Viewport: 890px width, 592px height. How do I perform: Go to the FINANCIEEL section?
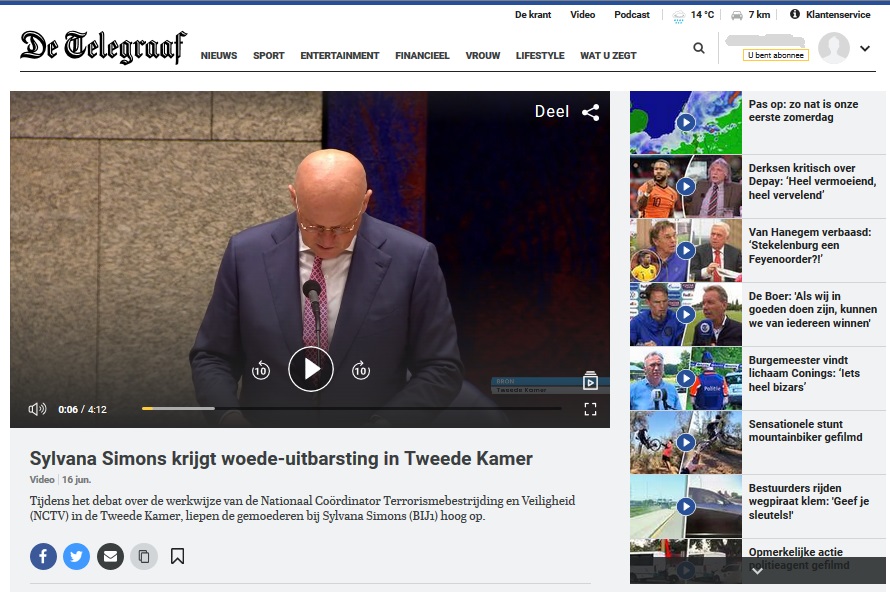(x=422, y=56)
